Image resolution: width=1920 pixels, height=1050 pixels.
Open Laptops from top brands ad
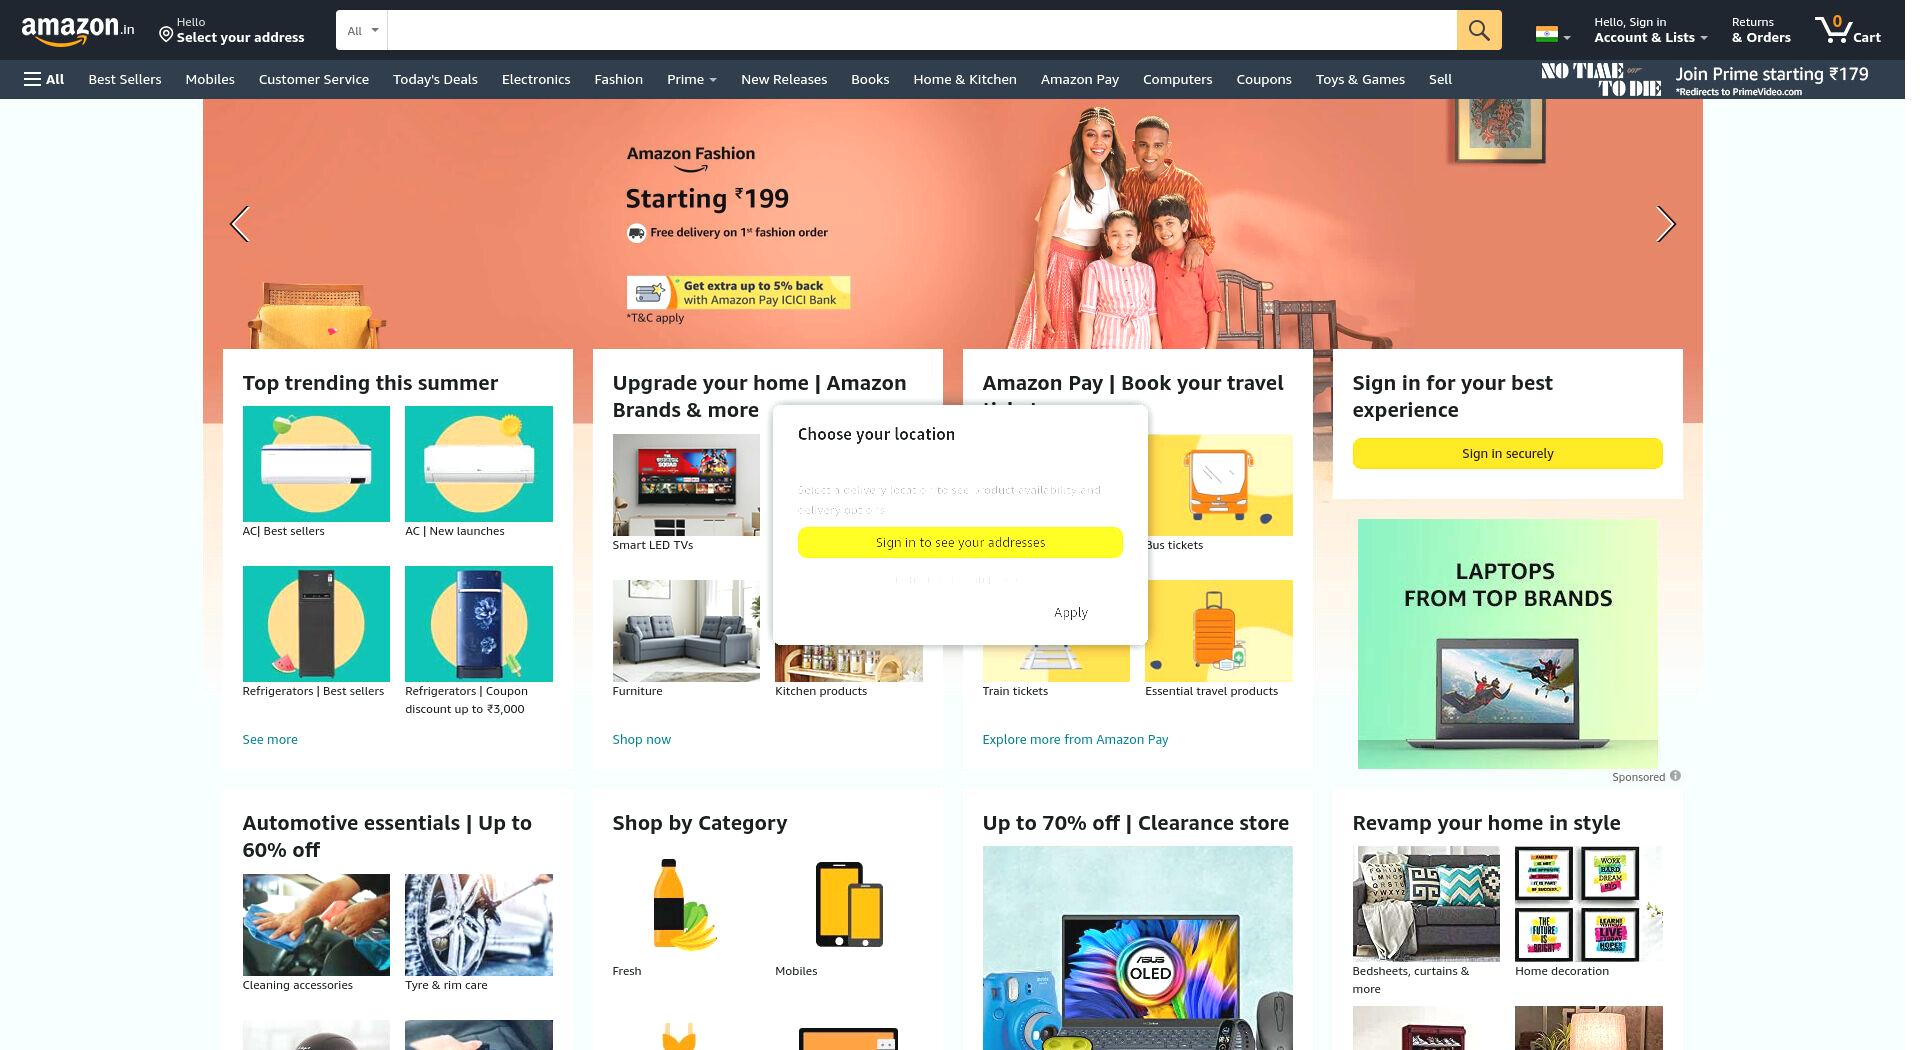[1507, 643]
